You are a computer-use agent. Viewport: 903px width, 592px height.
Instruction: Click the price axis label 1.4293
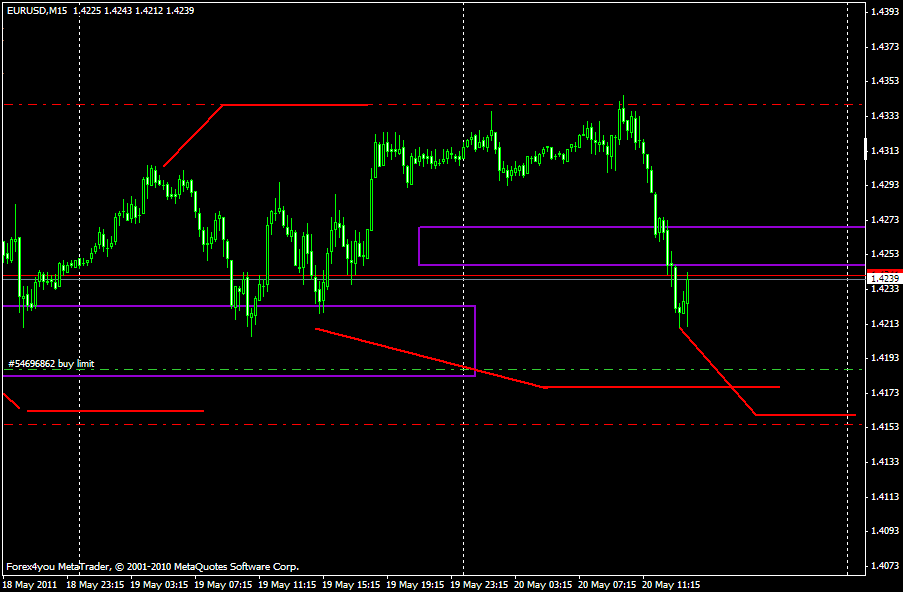[x=885, y=185]
